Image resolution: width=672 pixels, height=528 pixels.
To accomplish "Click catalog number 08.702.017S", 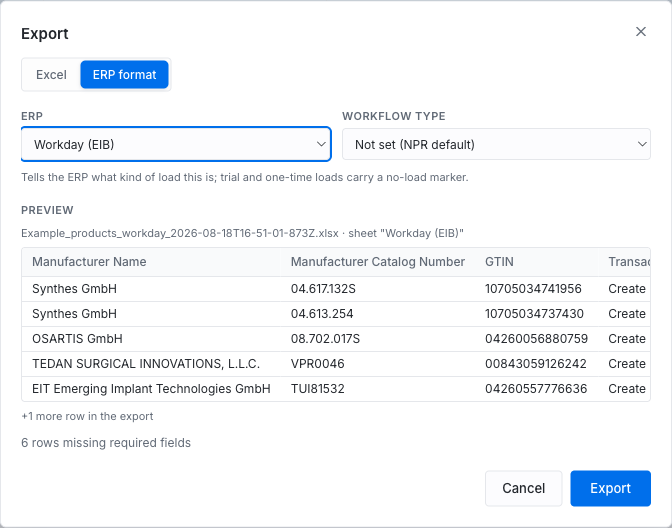I will click(325, 339).
